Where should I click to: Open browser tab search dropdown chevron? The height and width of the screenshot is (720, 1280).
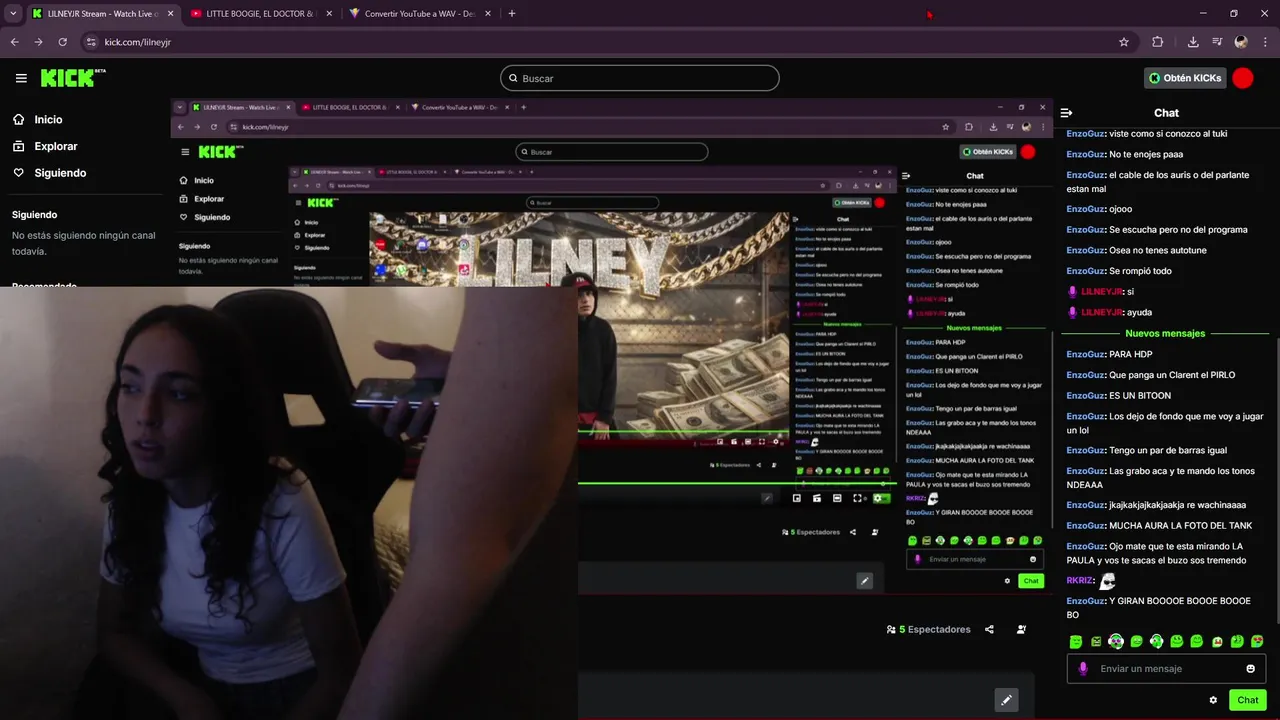tap(13, 14)
